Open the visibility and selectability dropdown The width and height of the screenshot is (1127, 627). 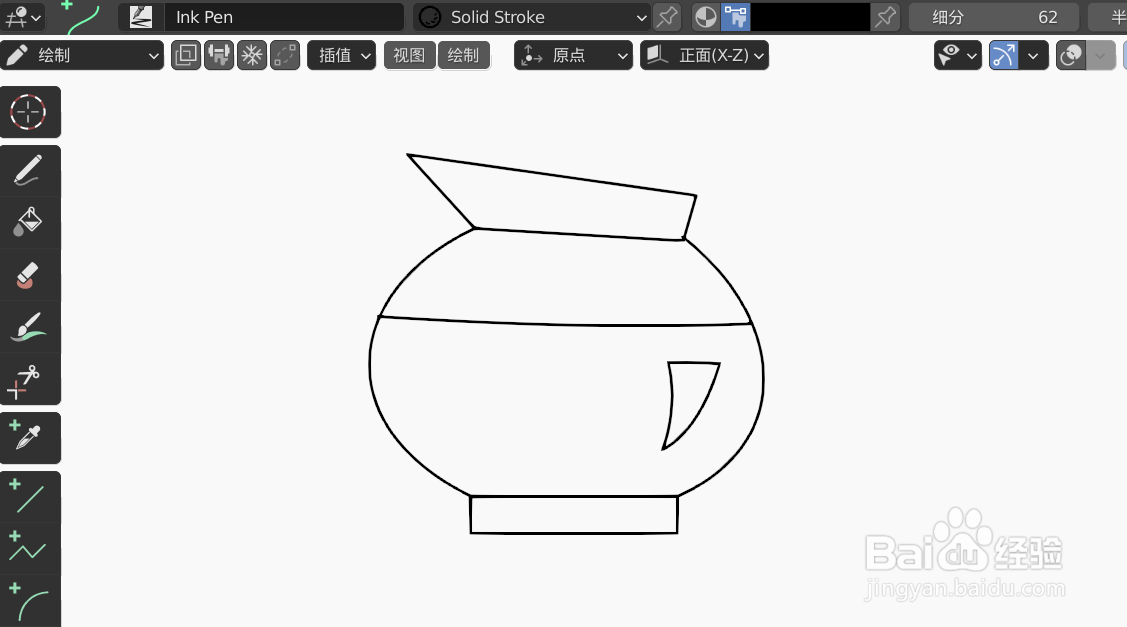point(957,55)
